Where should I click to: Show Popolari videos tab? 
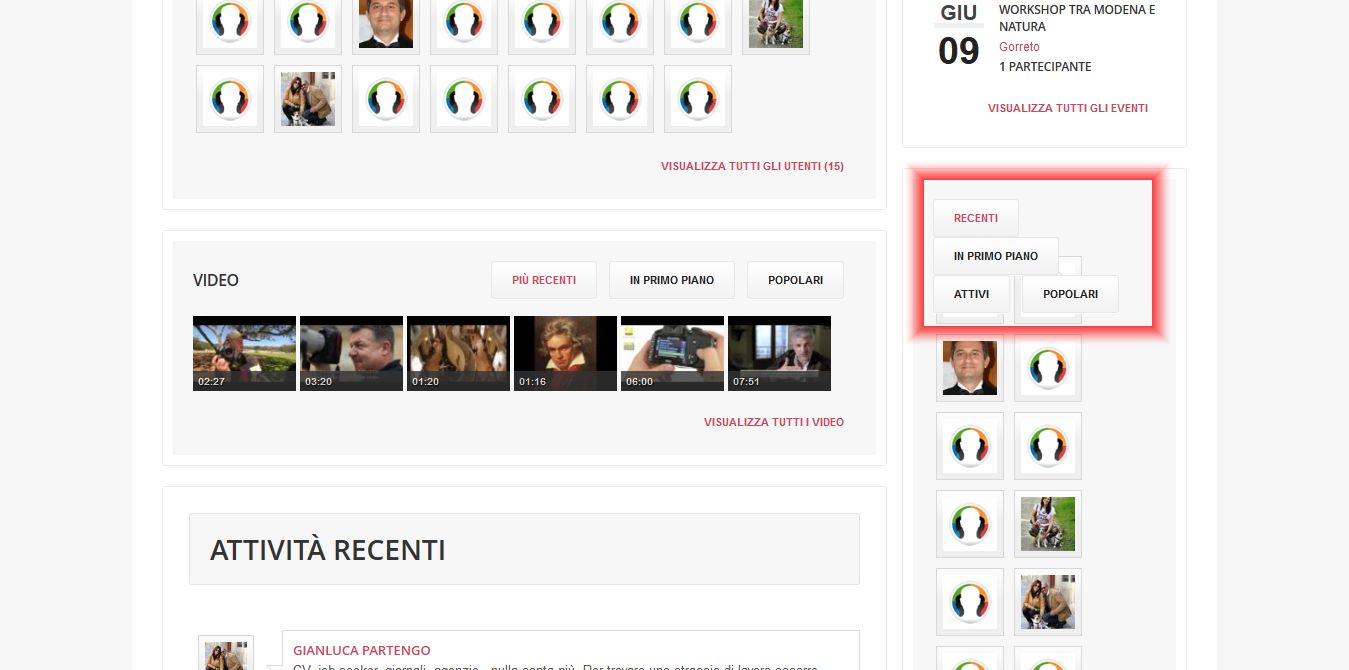(795, 280)
